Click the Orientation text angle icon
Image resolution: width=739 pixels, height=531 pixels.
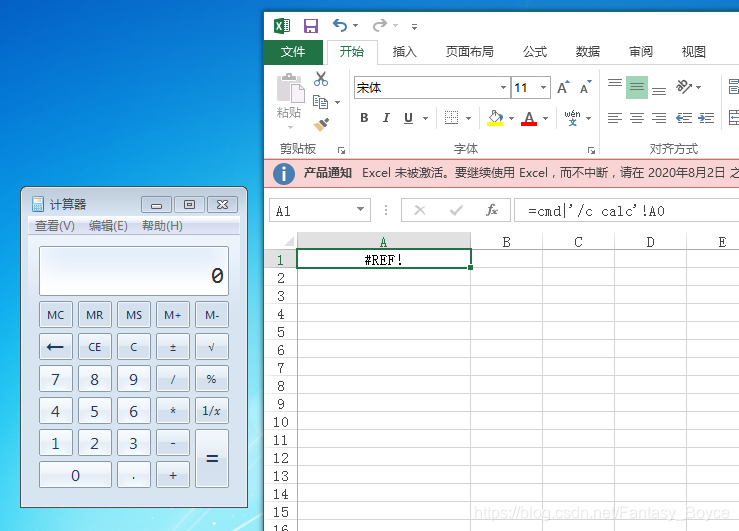pos(683,87)
